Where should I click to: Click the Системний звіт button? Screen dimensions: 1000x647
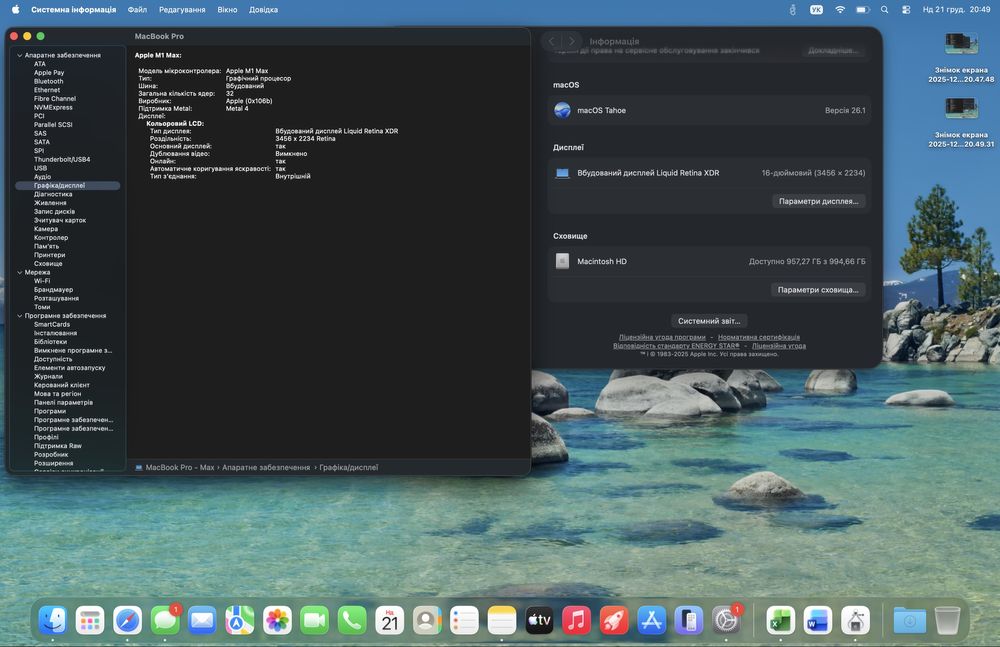click(709, 321)
